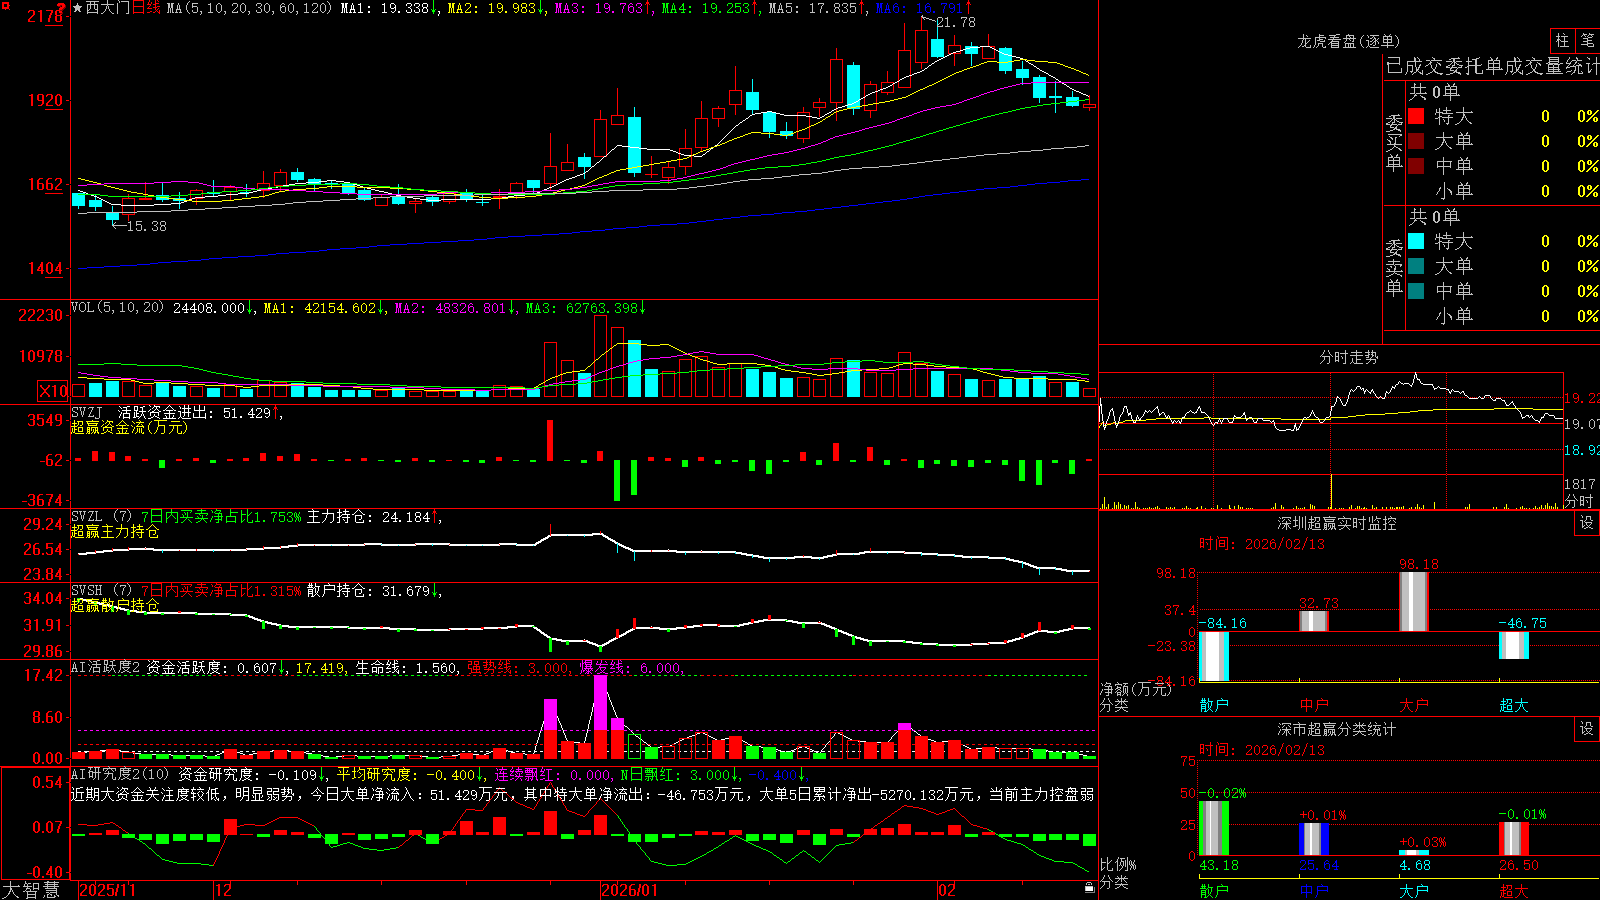This screenshot has width=1600, height=900.
Task: Open the AI研究度2(10) indicator label
Action: [120, 774]
